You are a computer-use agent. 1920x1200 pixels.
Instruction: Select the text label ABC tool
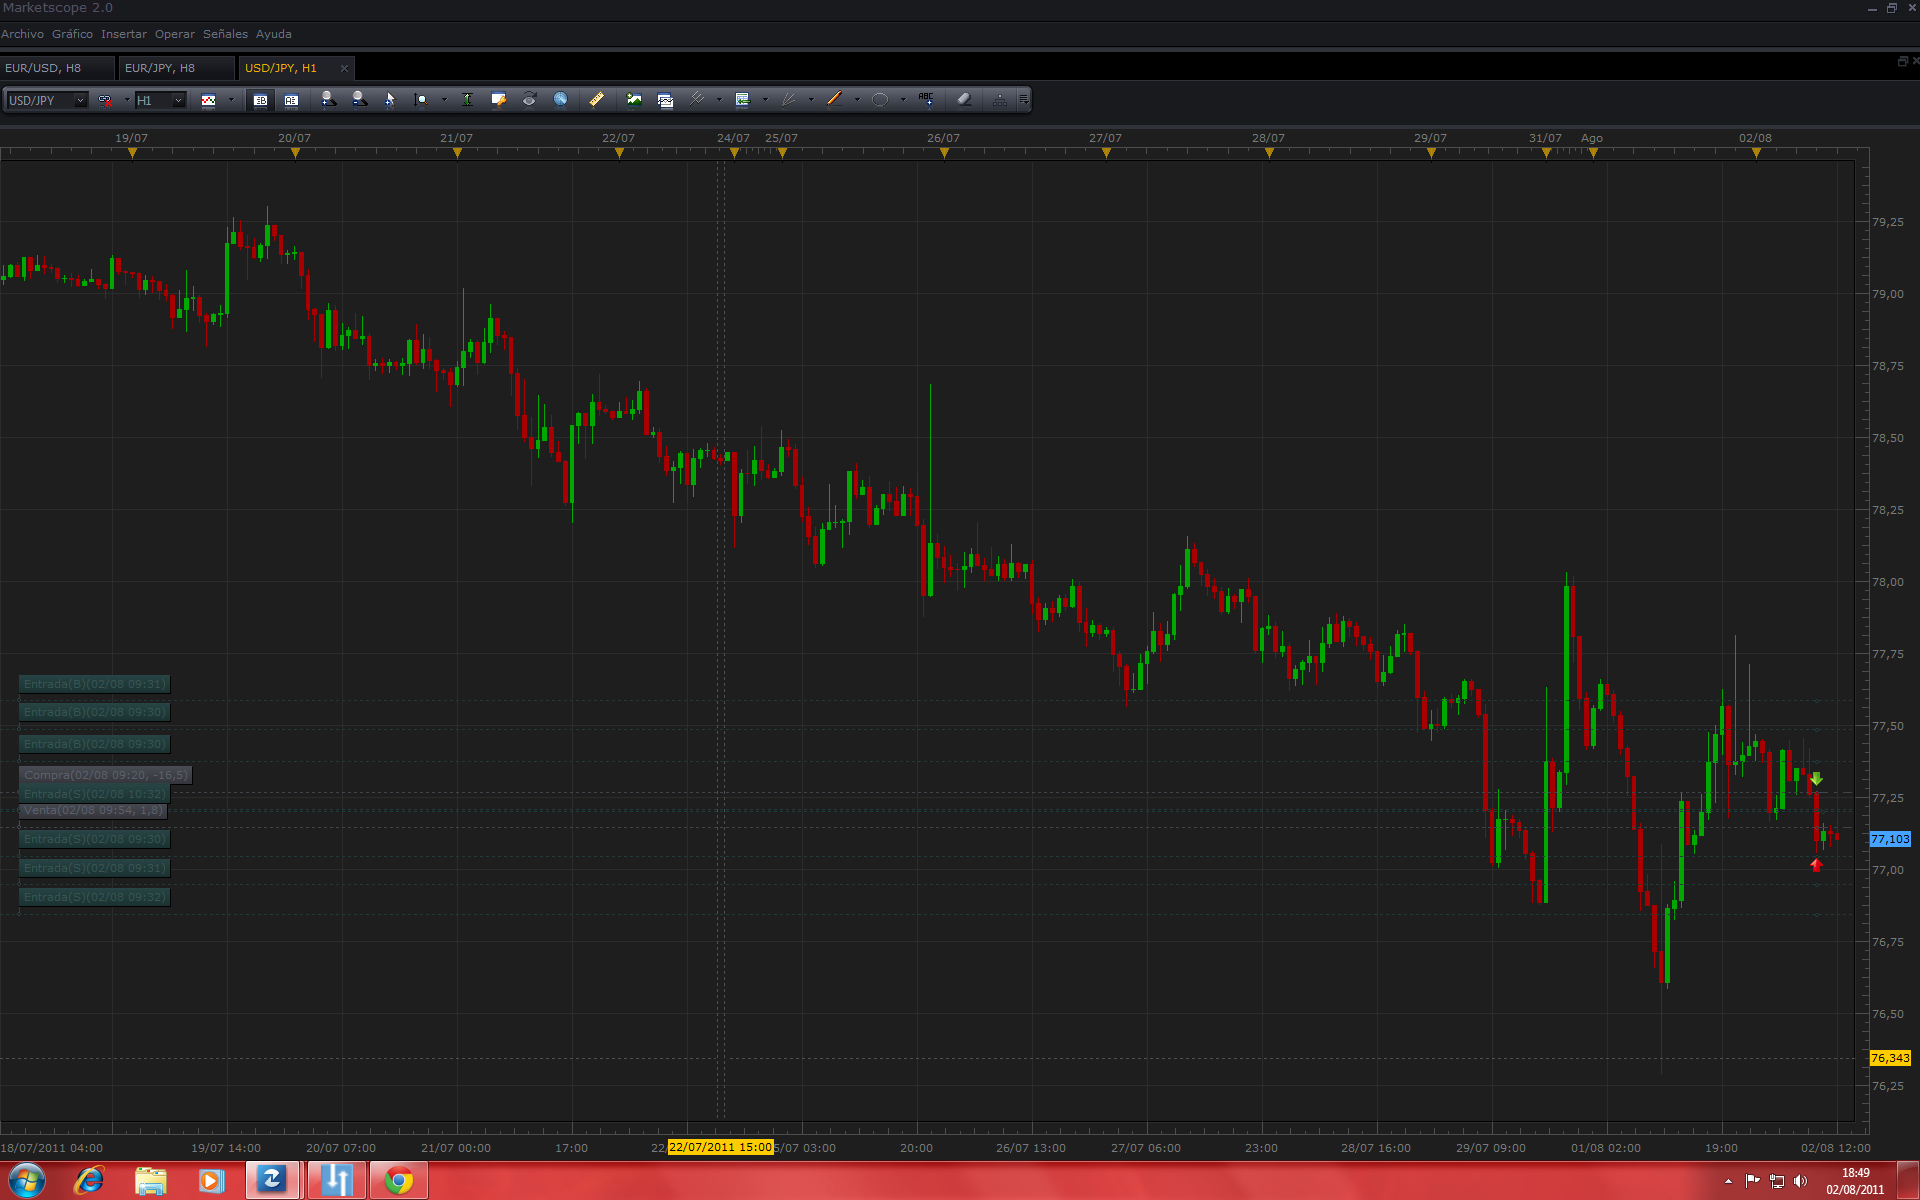(x=926, y=100)
